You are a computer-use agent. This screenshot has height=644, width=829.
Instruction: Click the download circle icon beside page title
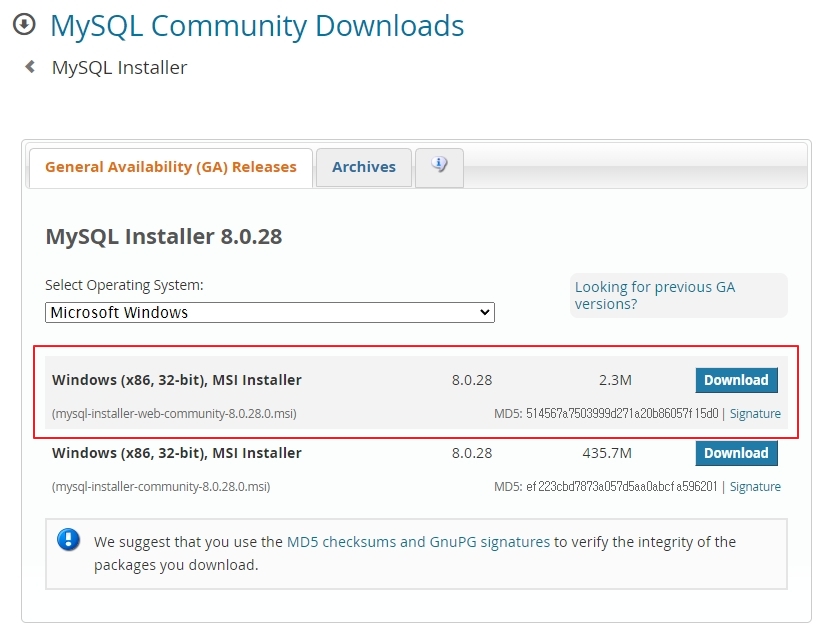24,24
